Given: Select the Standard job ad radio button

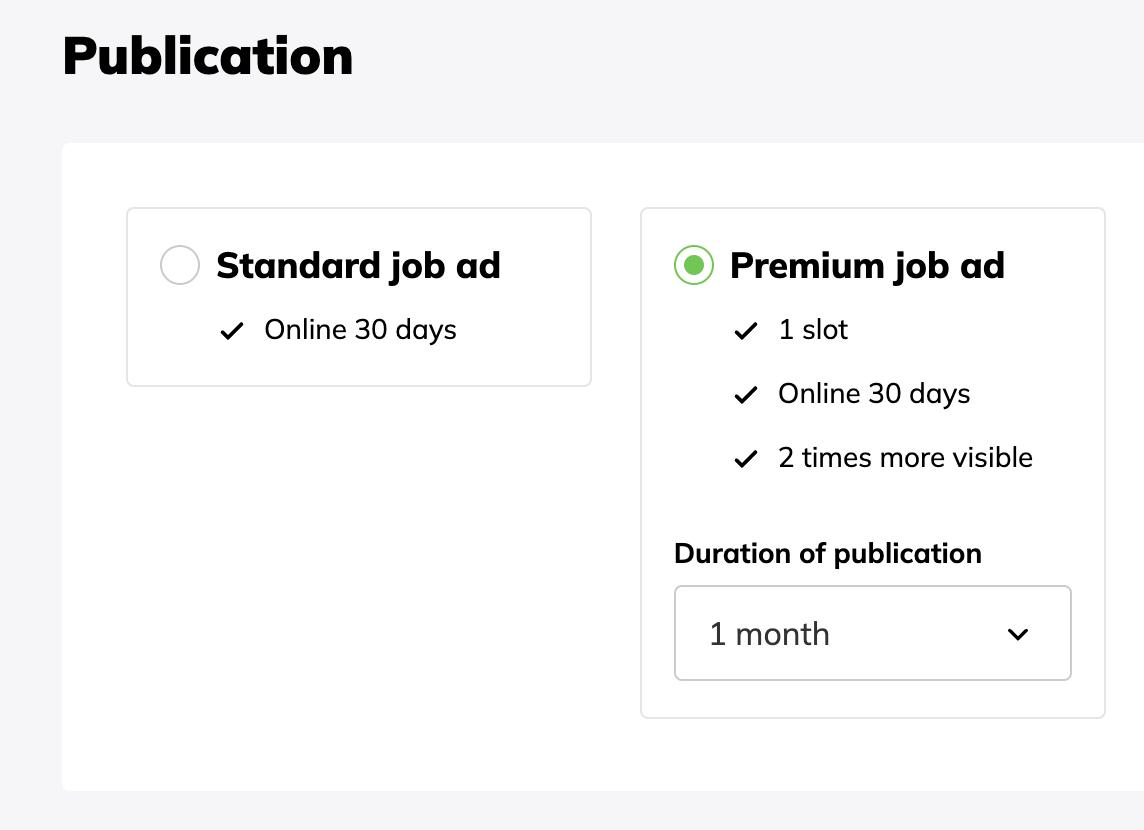Looking at the screenshot, I should (180, 266).
